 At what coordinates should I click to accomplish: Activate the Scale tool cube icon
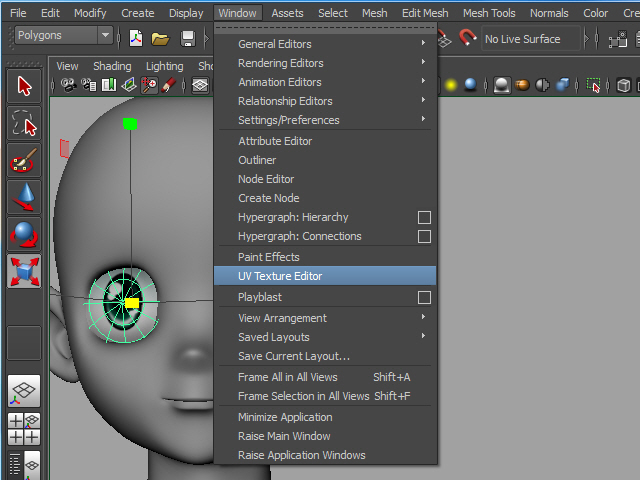24,271
